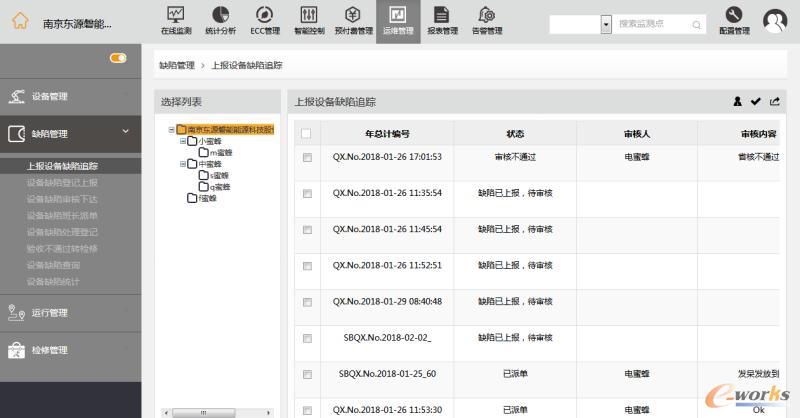The height and width of the screenshot is (418, 800).
Task: Select 设备缺陷审核下达 submenu item
Action: tap(62, 199)
